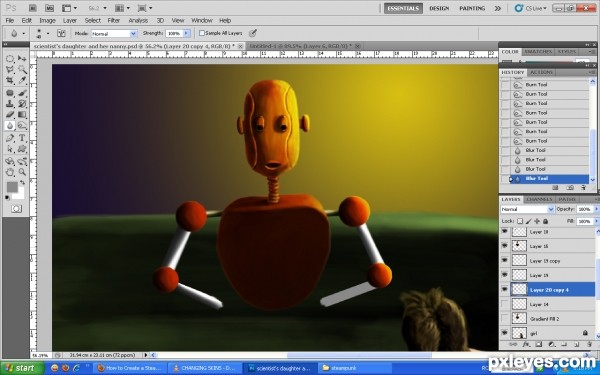The width and height of the screenshot is (600, 375).
Task: Click the Quick Mask mode icon
Action: click(x=16, y=209)
